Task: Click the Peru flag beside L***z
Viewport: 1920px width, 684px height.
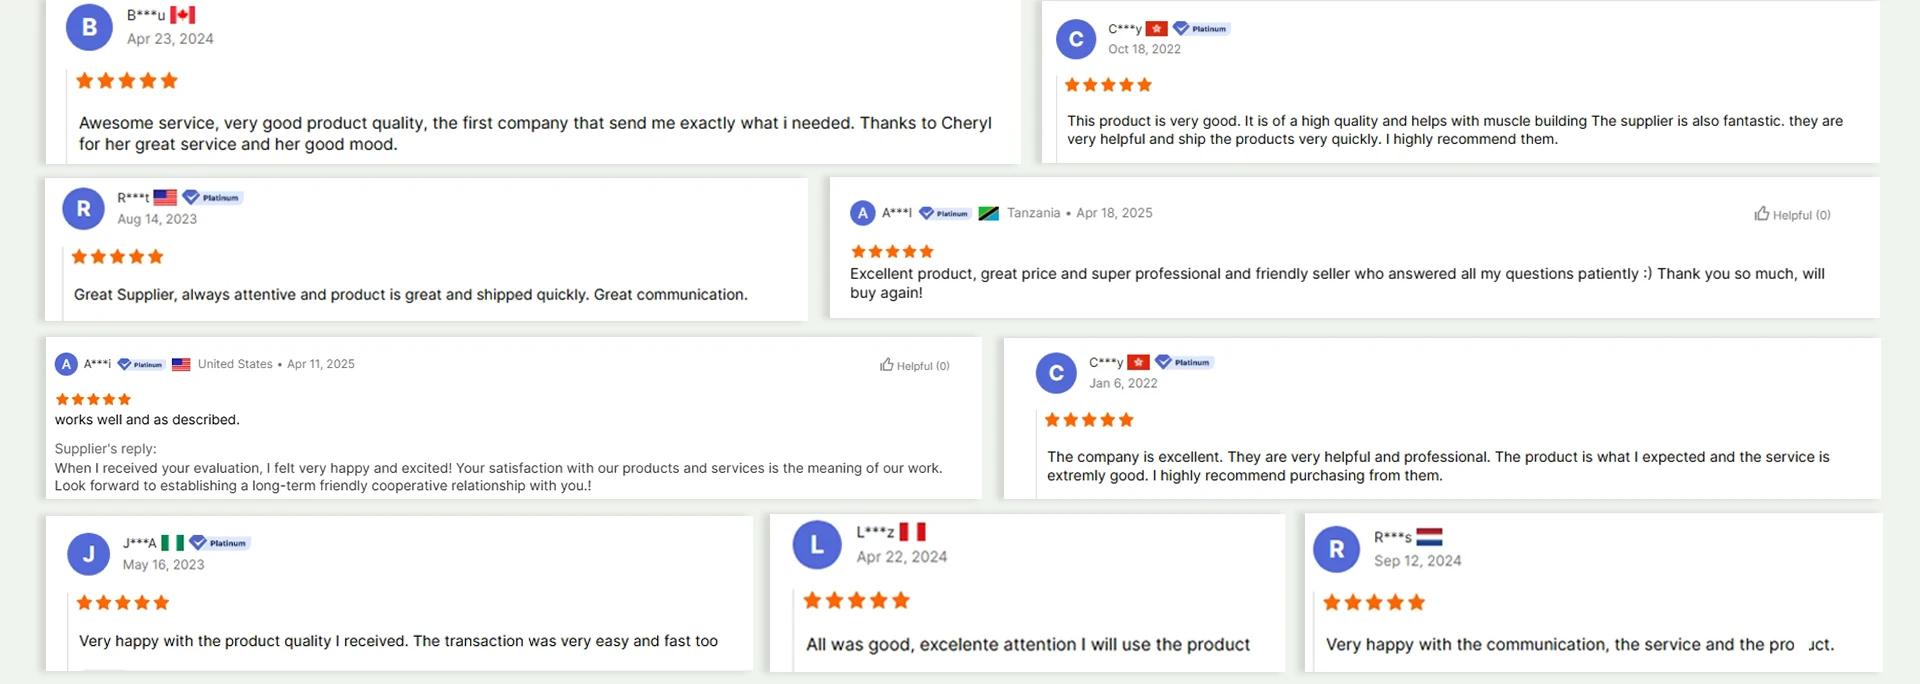Action: coord(912,532)
